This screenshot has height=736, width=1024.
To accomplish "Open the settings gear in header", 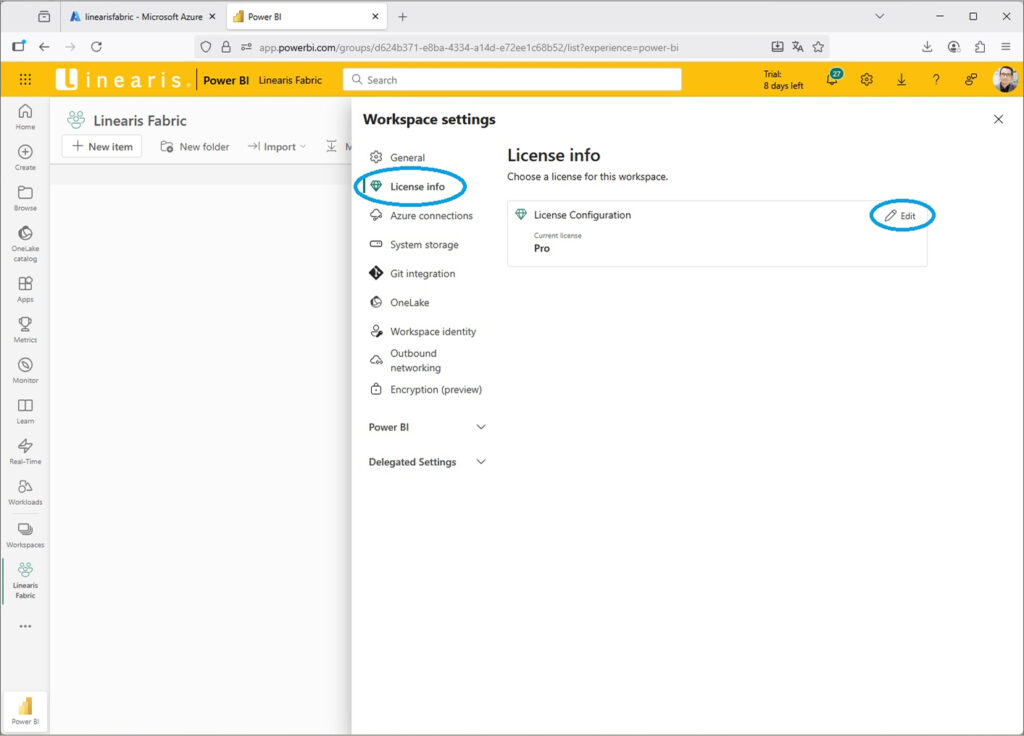I will (867, 80).
